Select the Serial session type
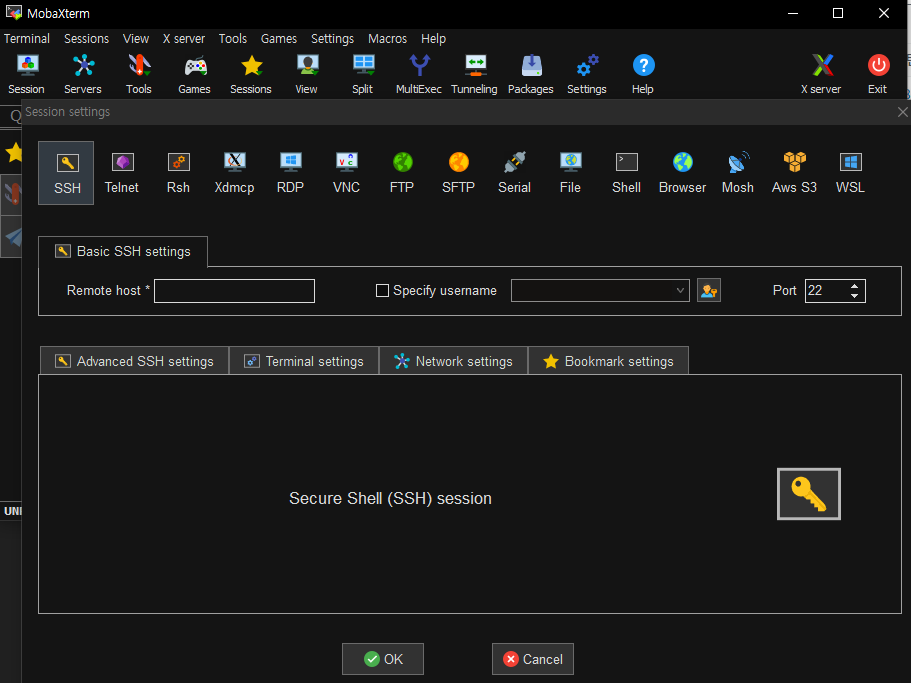This screenshot has width=911, height=683. pyautogui.click(x=514, y=172)
